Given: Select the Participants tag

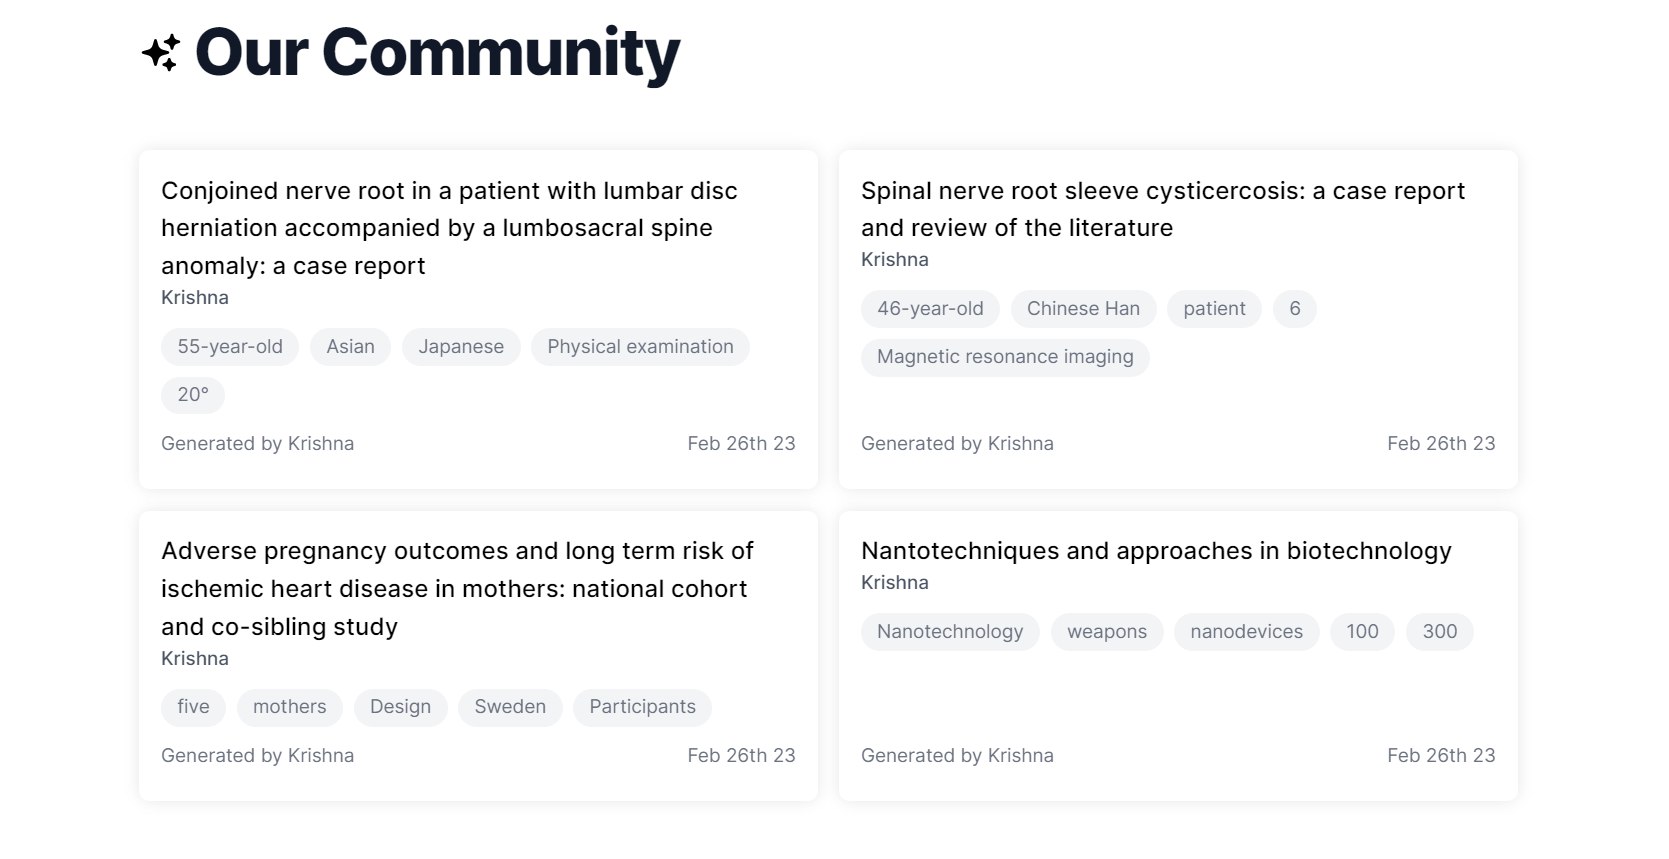Looking at the screenshot, I should (642, 707).
